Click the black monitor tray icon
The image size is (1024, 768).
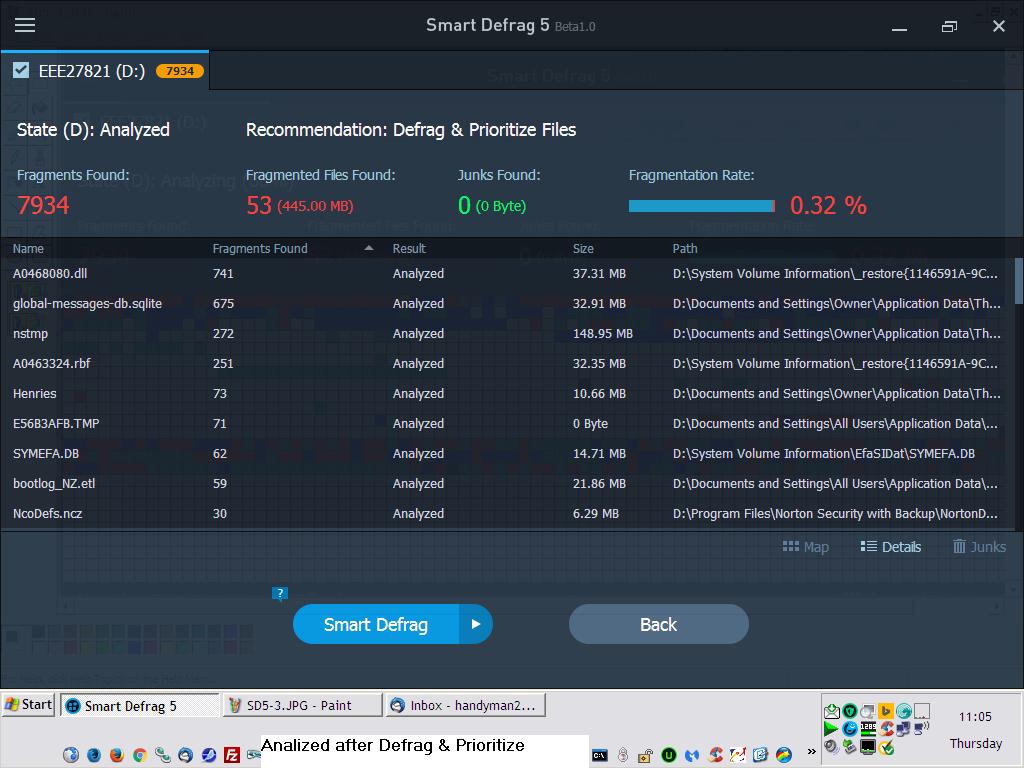(868, 747)
